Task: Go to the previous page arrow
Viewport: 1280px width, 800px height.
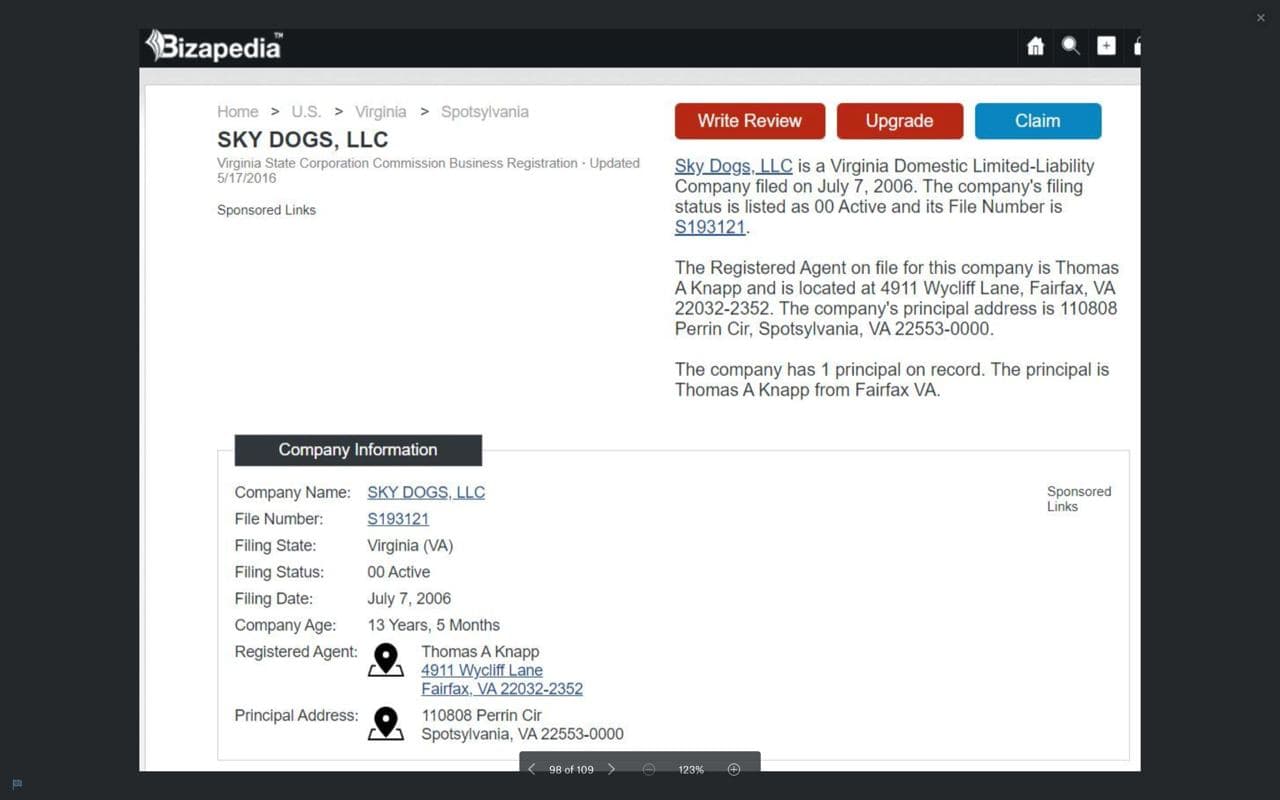Action: click(531, 769)
